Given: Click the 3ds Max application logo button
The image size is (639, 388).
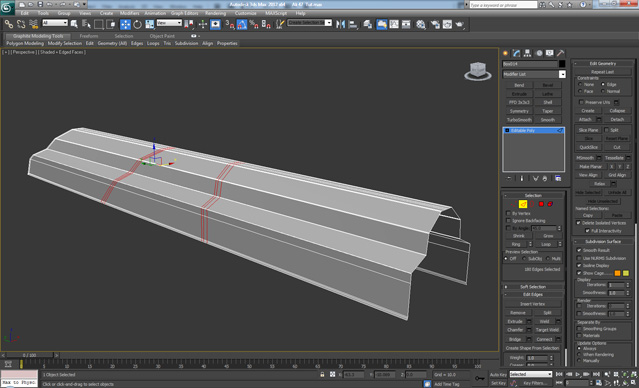Looking at the screenshot, I should click(x=7, y=8).
